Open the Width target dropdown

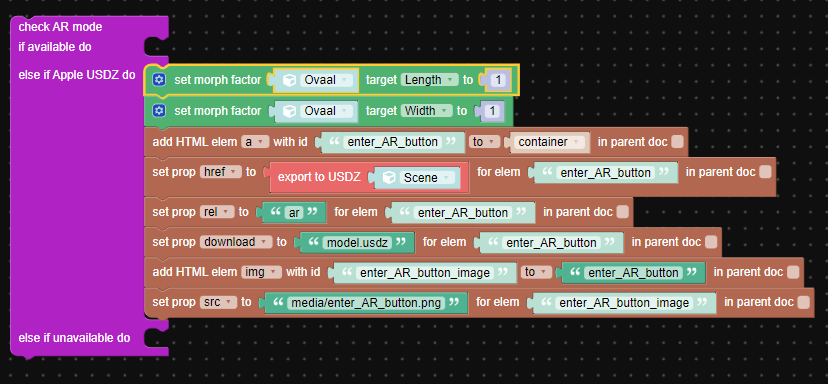coord(427,111)
